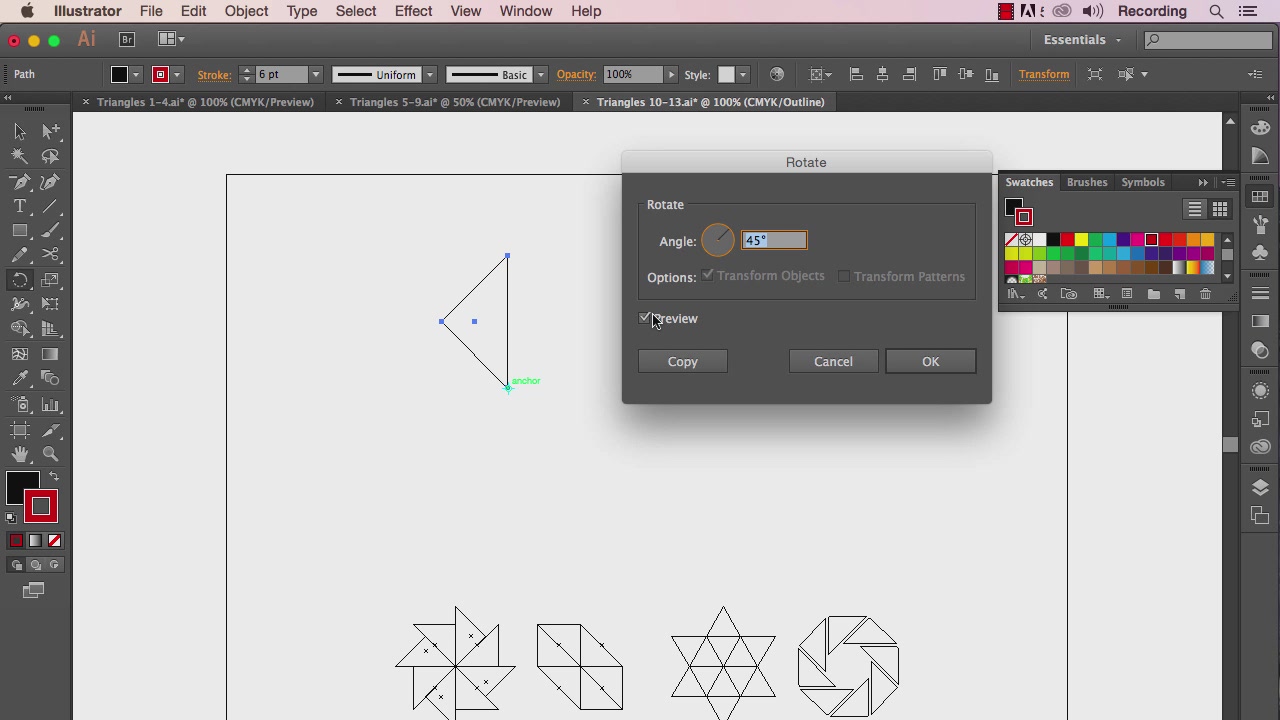Select the Direct Selection tool
The height and width of the screenshot is (720, 1280).
point(50,131)
